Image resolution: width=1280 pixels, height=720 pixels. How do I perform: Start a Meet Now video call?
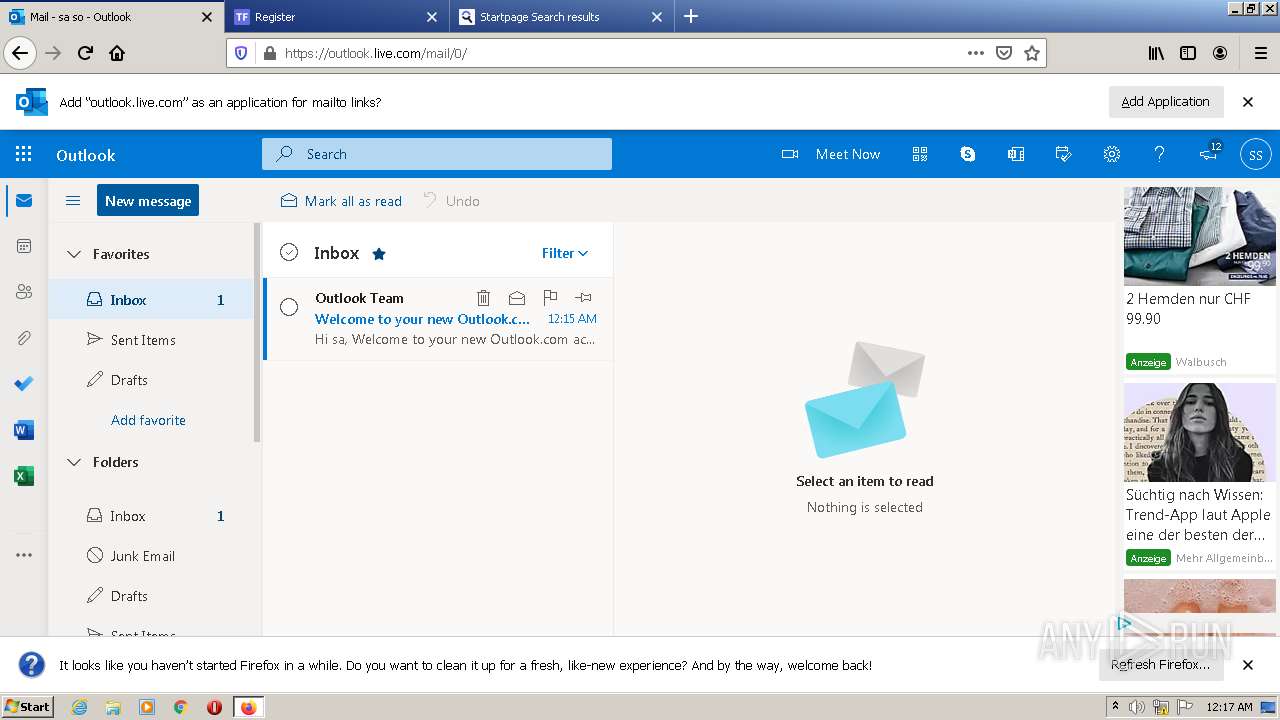coord(831,154)
